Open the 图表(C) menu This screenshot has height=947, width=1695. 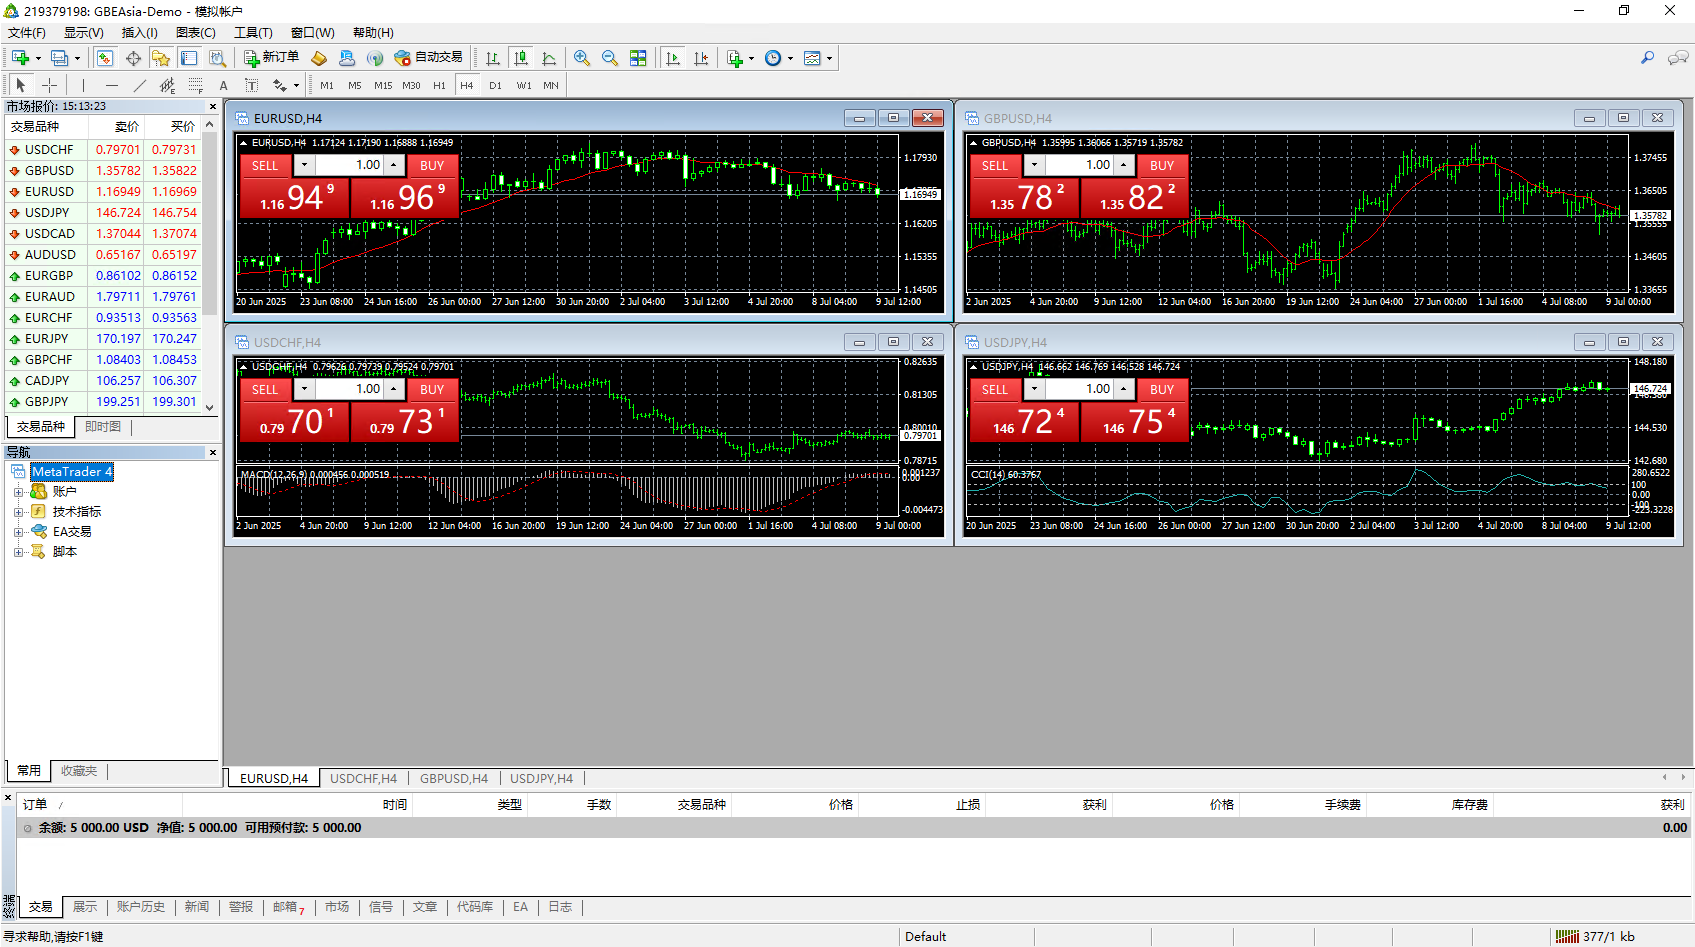[196, 33]
